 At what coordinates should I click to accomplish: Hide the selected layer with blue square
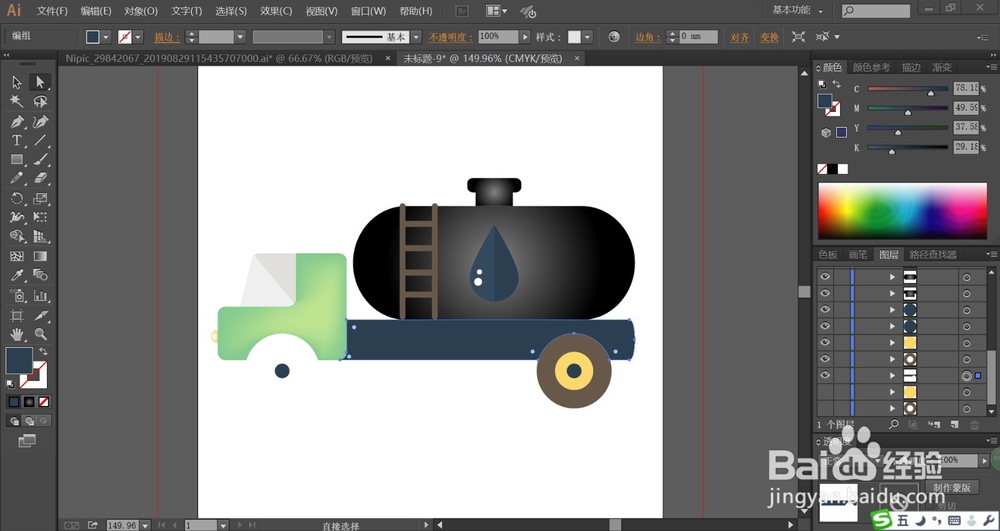(x=825, y=375)
